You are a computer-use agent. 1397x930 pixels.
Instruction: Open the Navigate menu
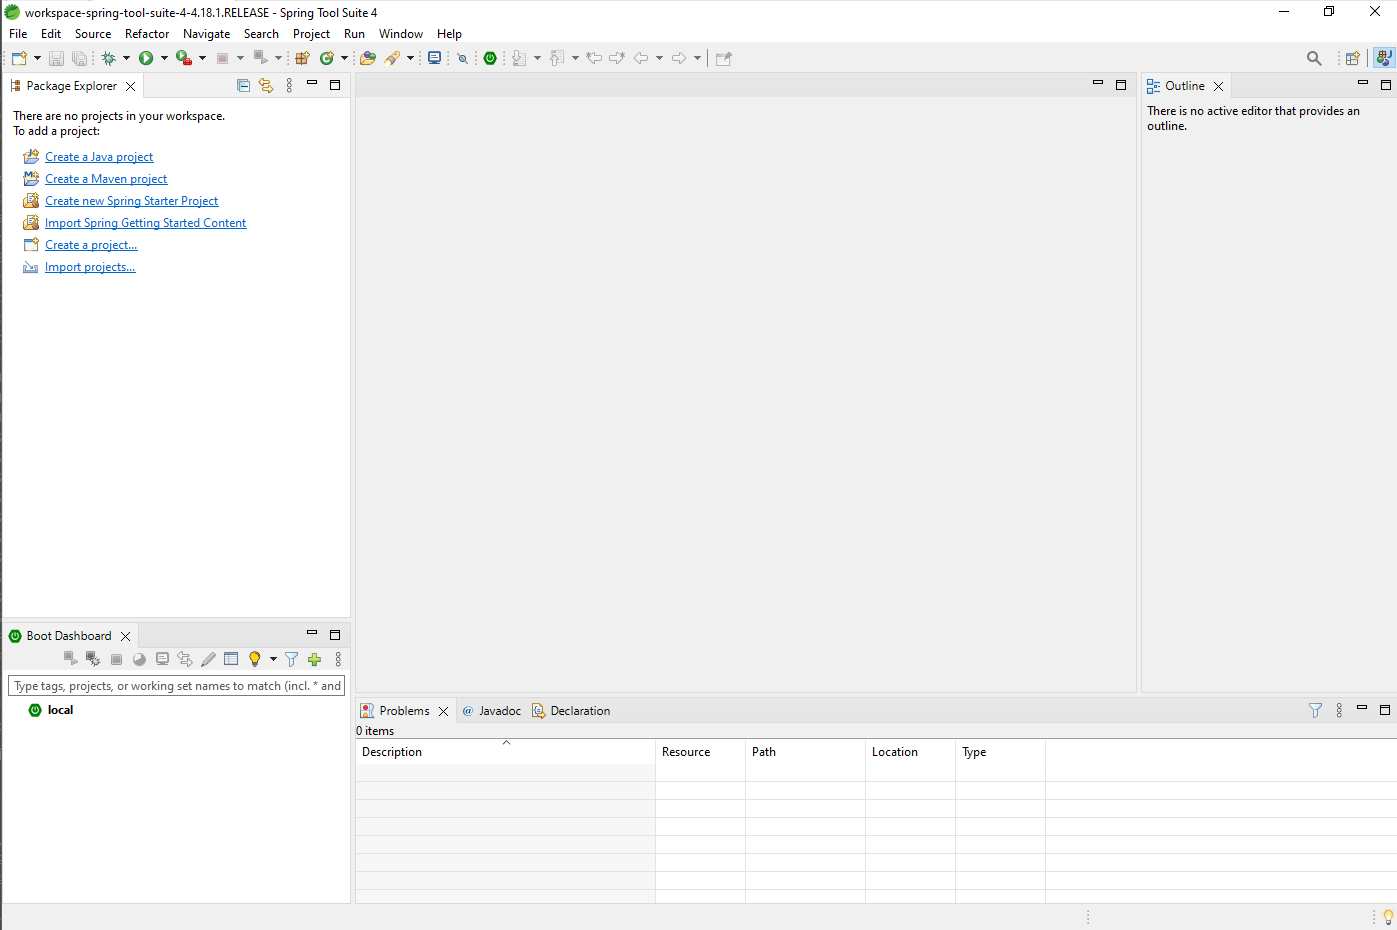(206, 34)
